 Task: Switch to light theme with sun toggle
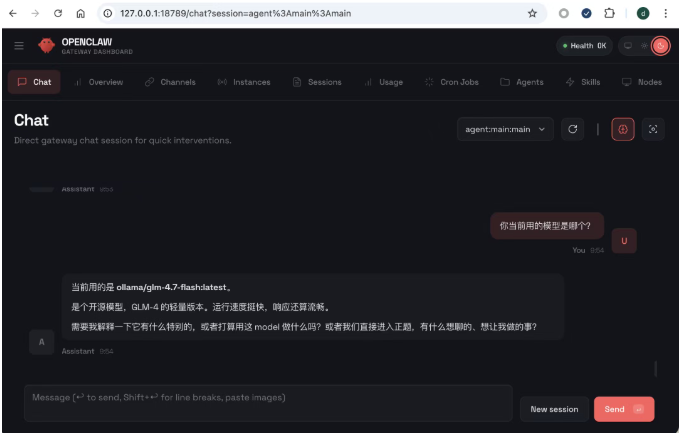point(644,46)
